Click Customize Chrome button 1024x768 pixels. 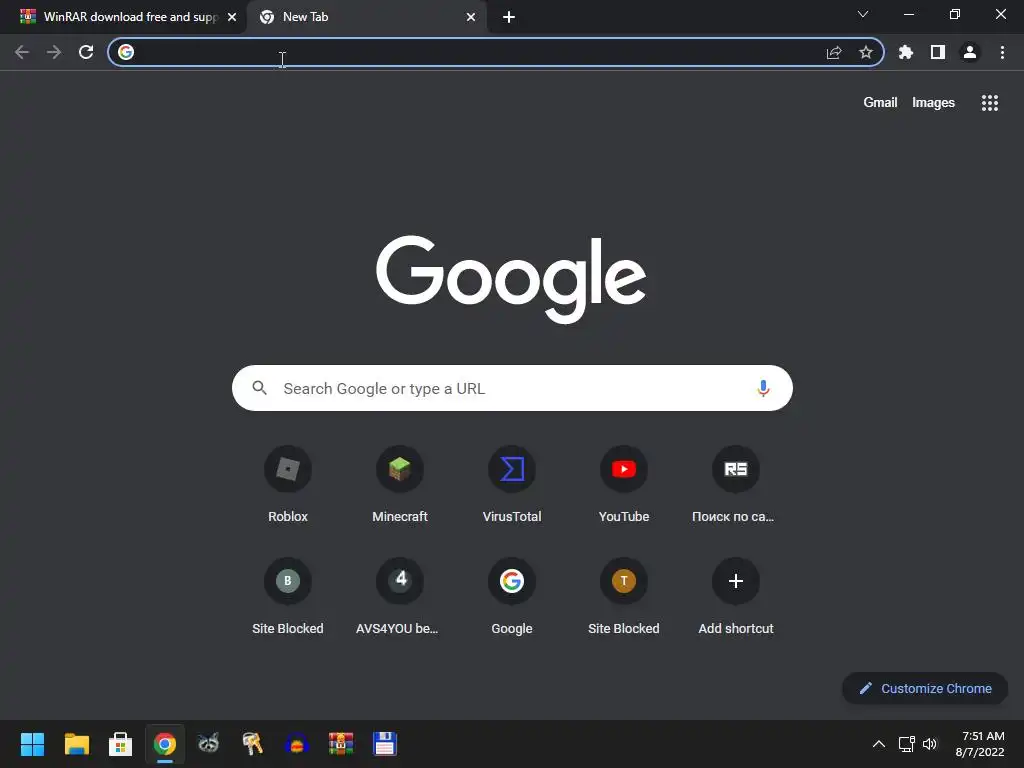point(925,688)
